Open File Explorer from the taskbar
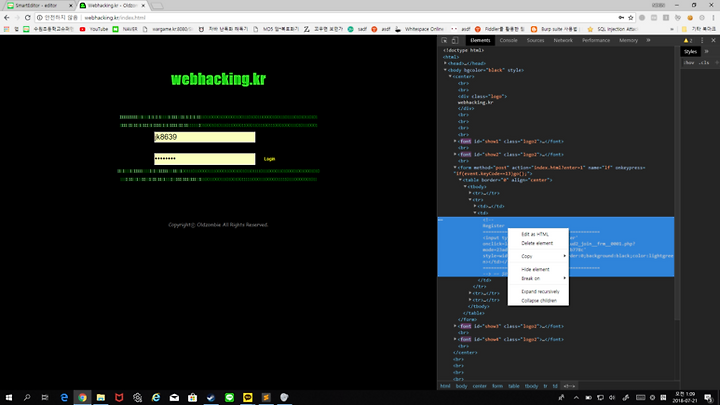Image resolution: width=720 pixels, height=405 pixels. (101, 397)
